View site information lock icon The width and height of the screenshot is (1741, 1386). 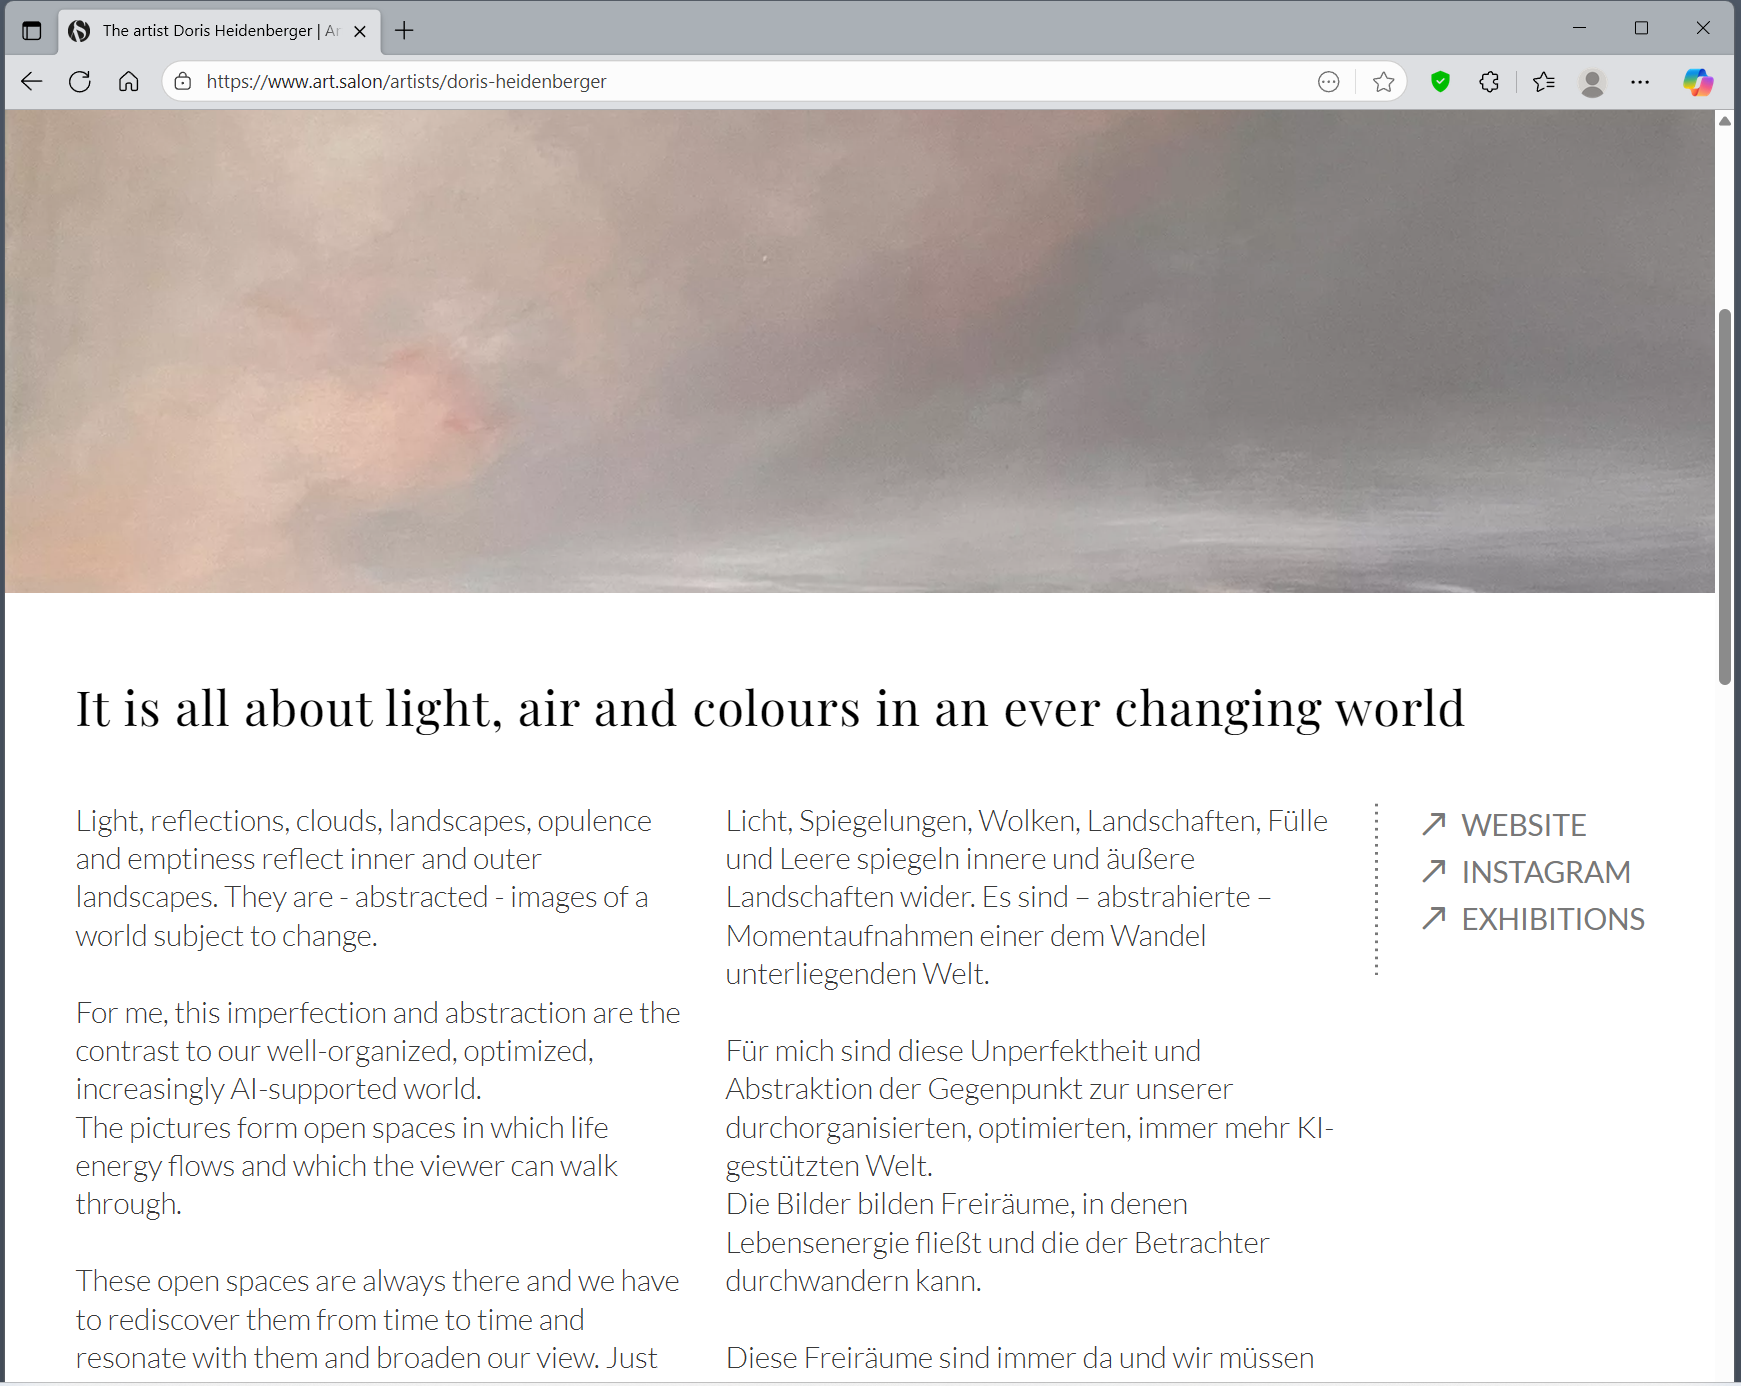[x=183, y=82]
